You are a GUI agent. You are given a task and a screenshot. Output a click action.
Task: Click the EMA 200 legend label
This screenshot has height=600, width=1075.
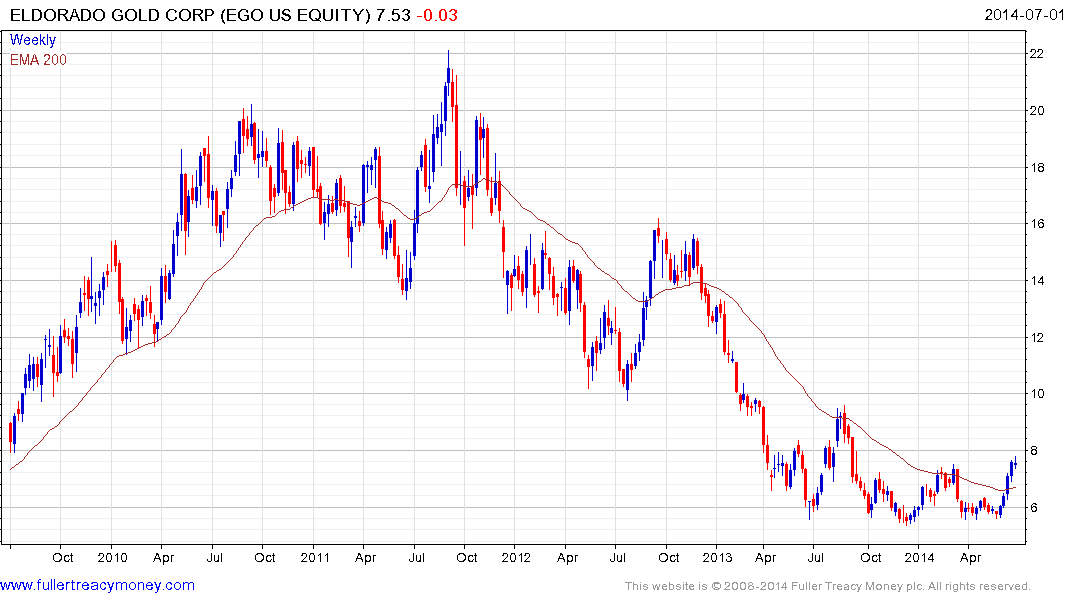pos(38,60)
